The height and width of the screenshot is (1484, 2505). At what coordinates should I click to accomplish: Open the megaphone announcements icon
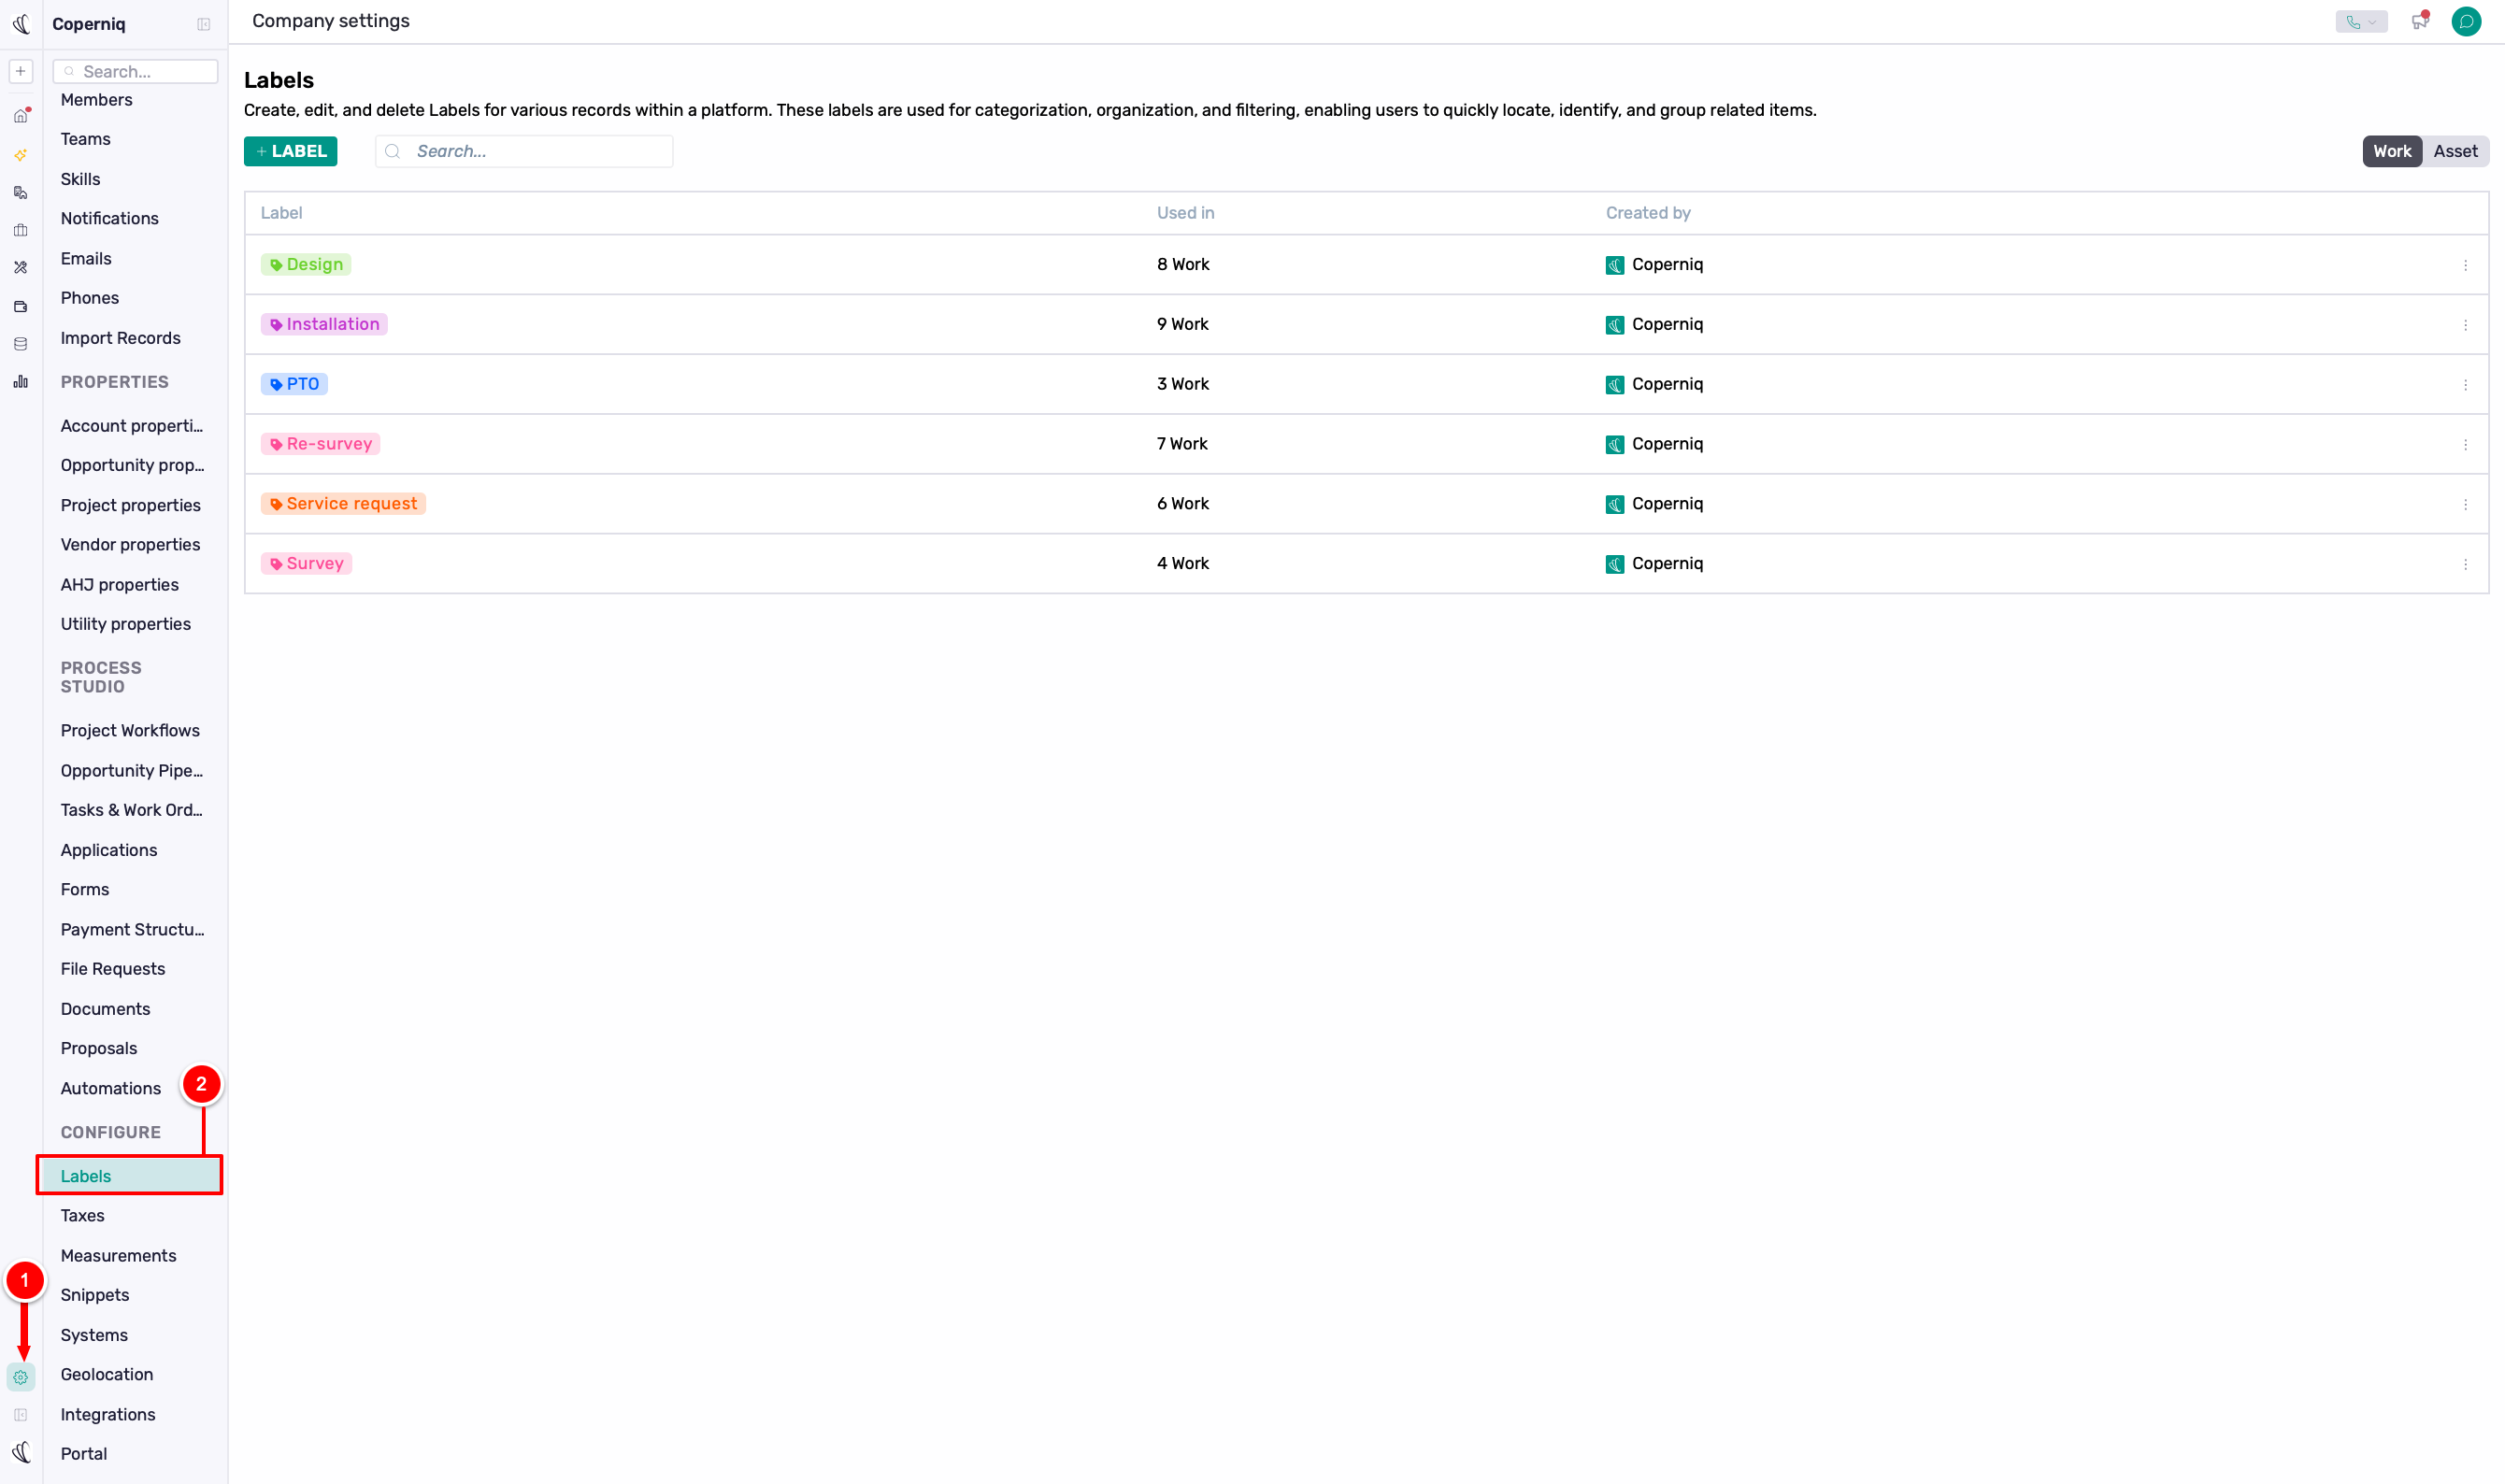2419,21
